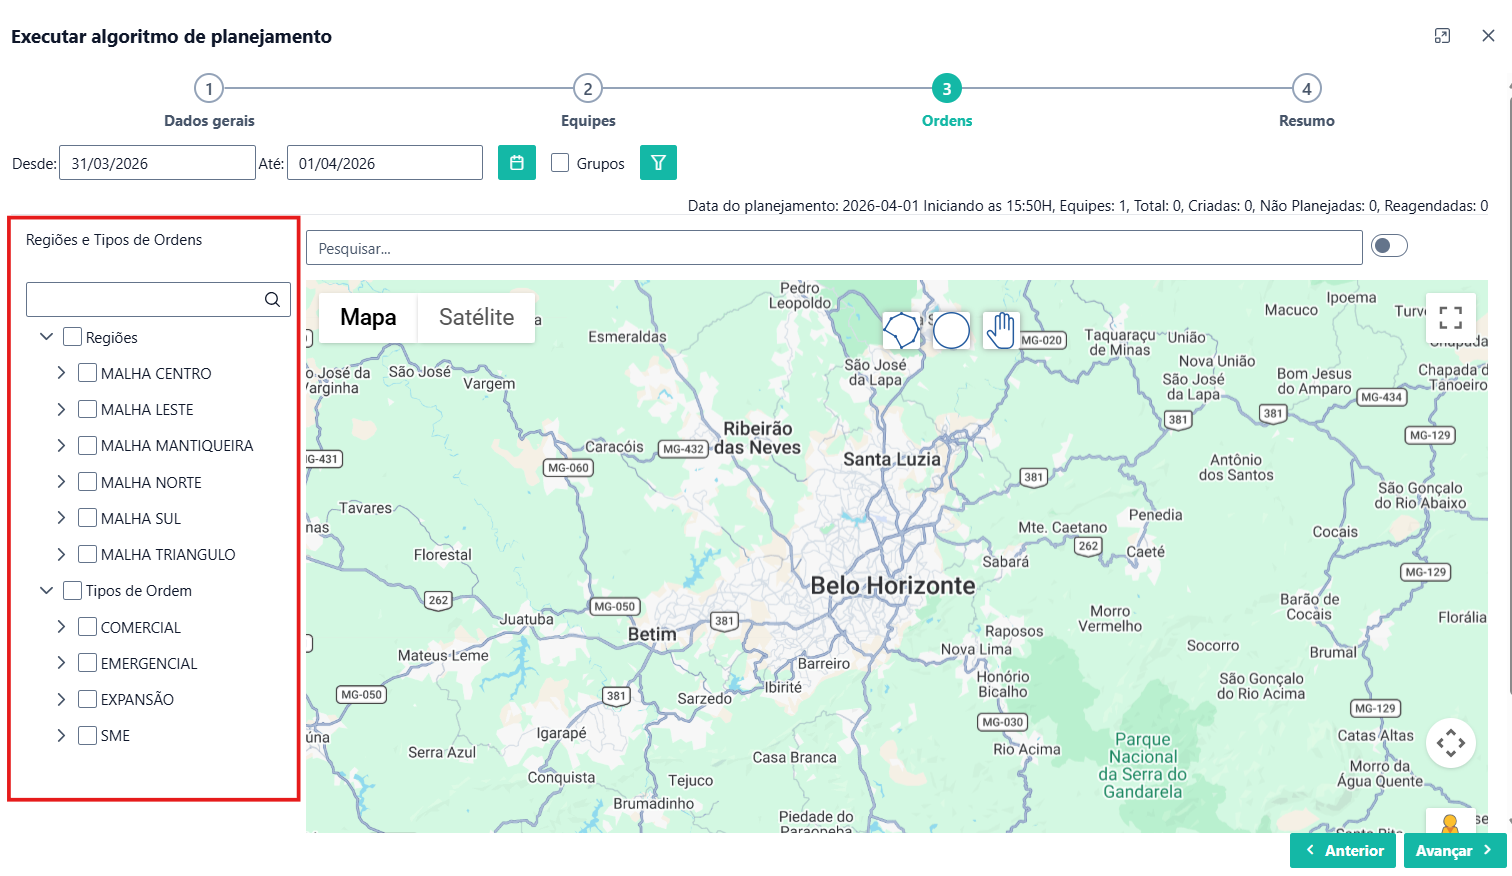This screenshot has height=876, width=1512.
Task: Collapse the Tipos de Ordem group
Action: click(46, 591)
